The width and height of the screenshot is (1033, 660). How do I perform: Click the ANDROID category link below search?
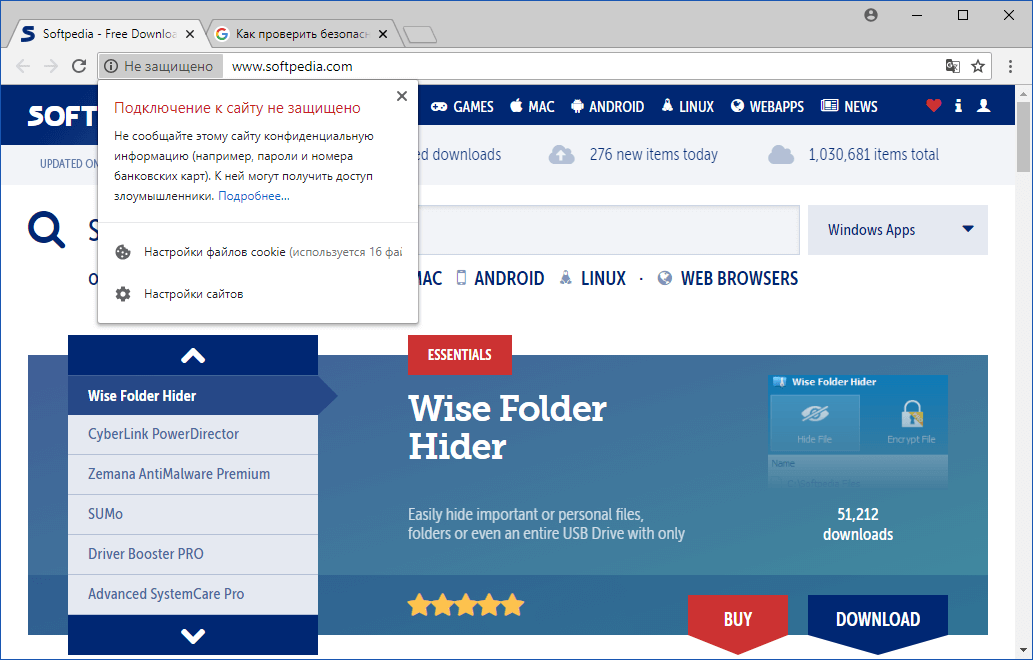tap(500, 278)
